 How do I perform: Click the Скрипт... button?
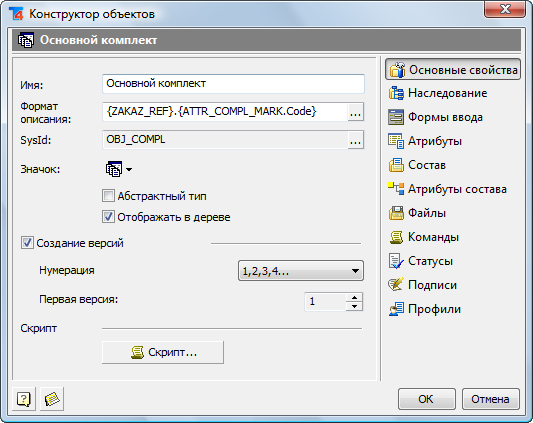163,352
